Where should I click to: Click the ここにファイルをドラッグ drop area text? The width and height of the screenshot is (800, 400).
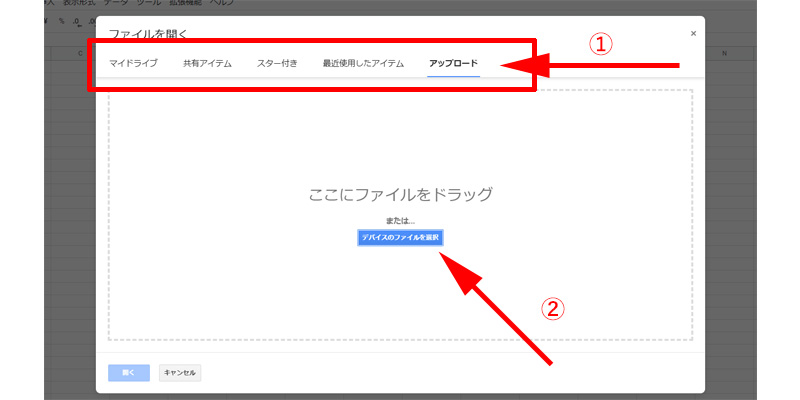401,194
